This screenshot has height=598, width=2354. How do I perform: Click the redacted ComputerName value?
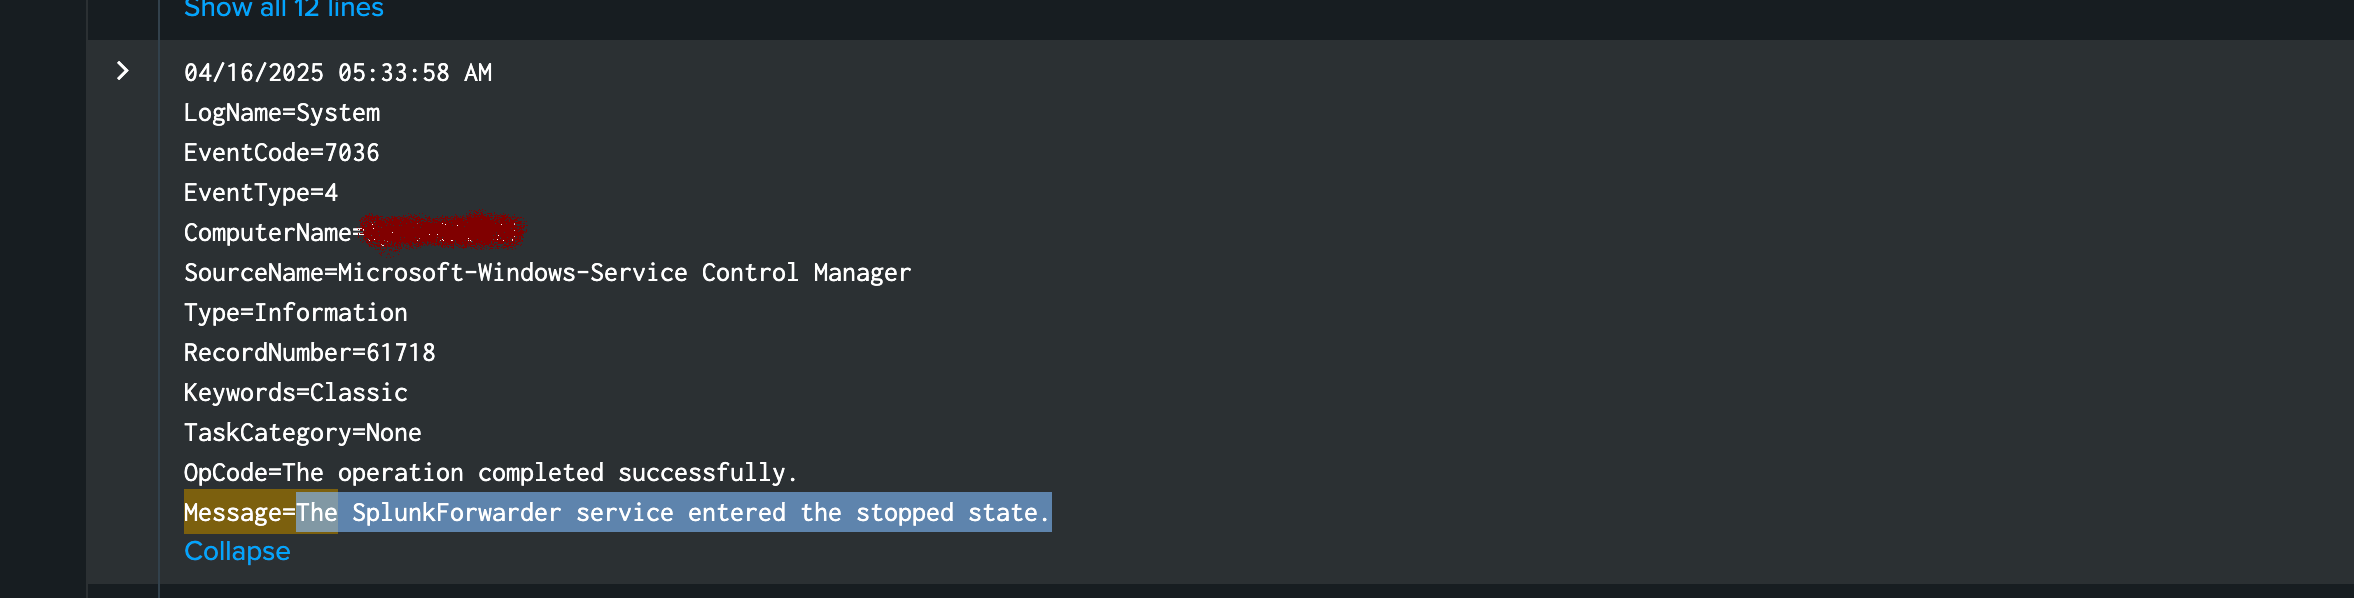pyautogui.click(x=442, y=232)
